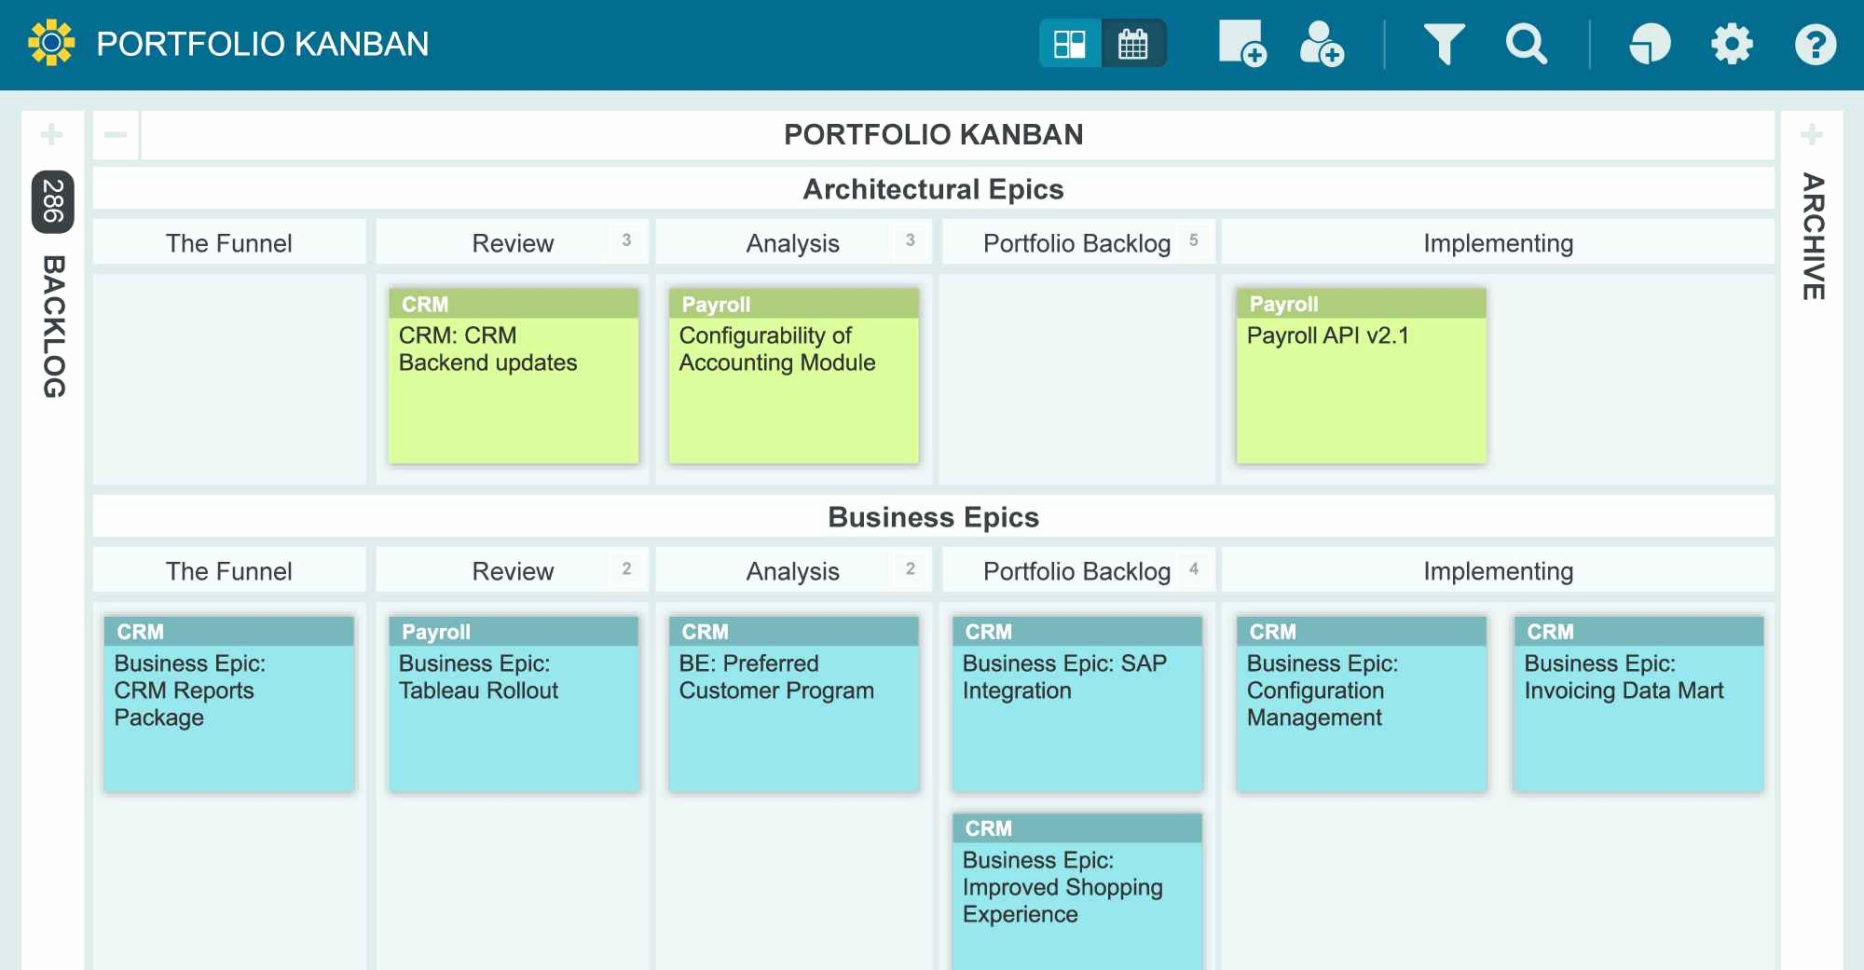View analytics with the pie-chart icon
1864x970 pixels.
1649,43
